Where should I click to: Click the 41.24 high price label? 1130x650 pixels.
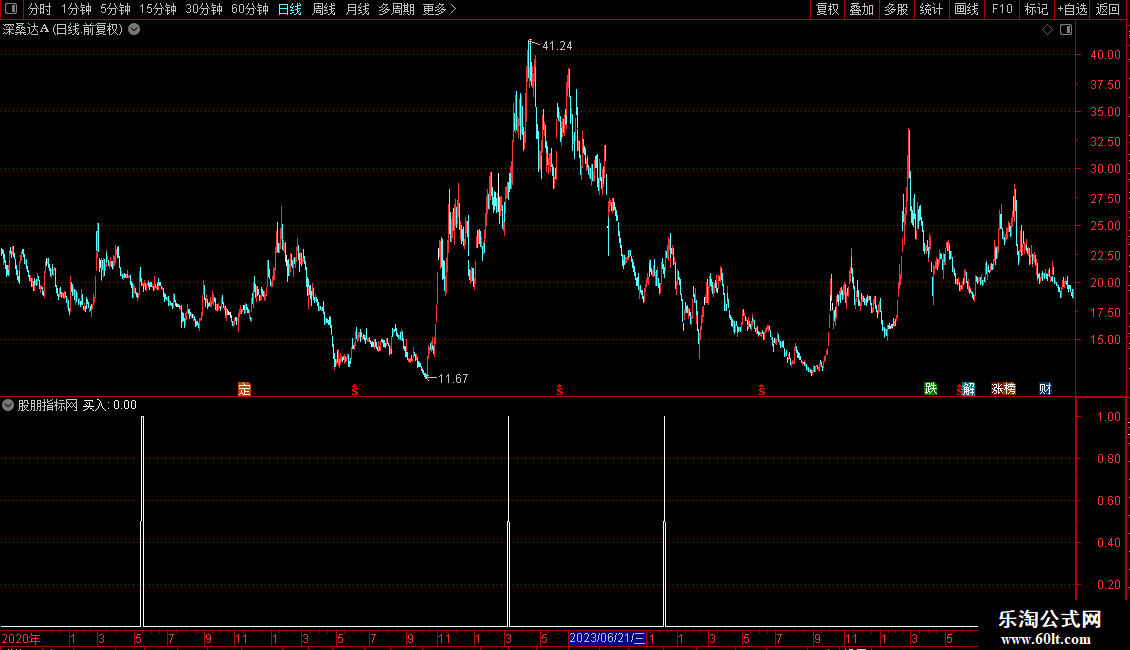(x=557, y=45)
